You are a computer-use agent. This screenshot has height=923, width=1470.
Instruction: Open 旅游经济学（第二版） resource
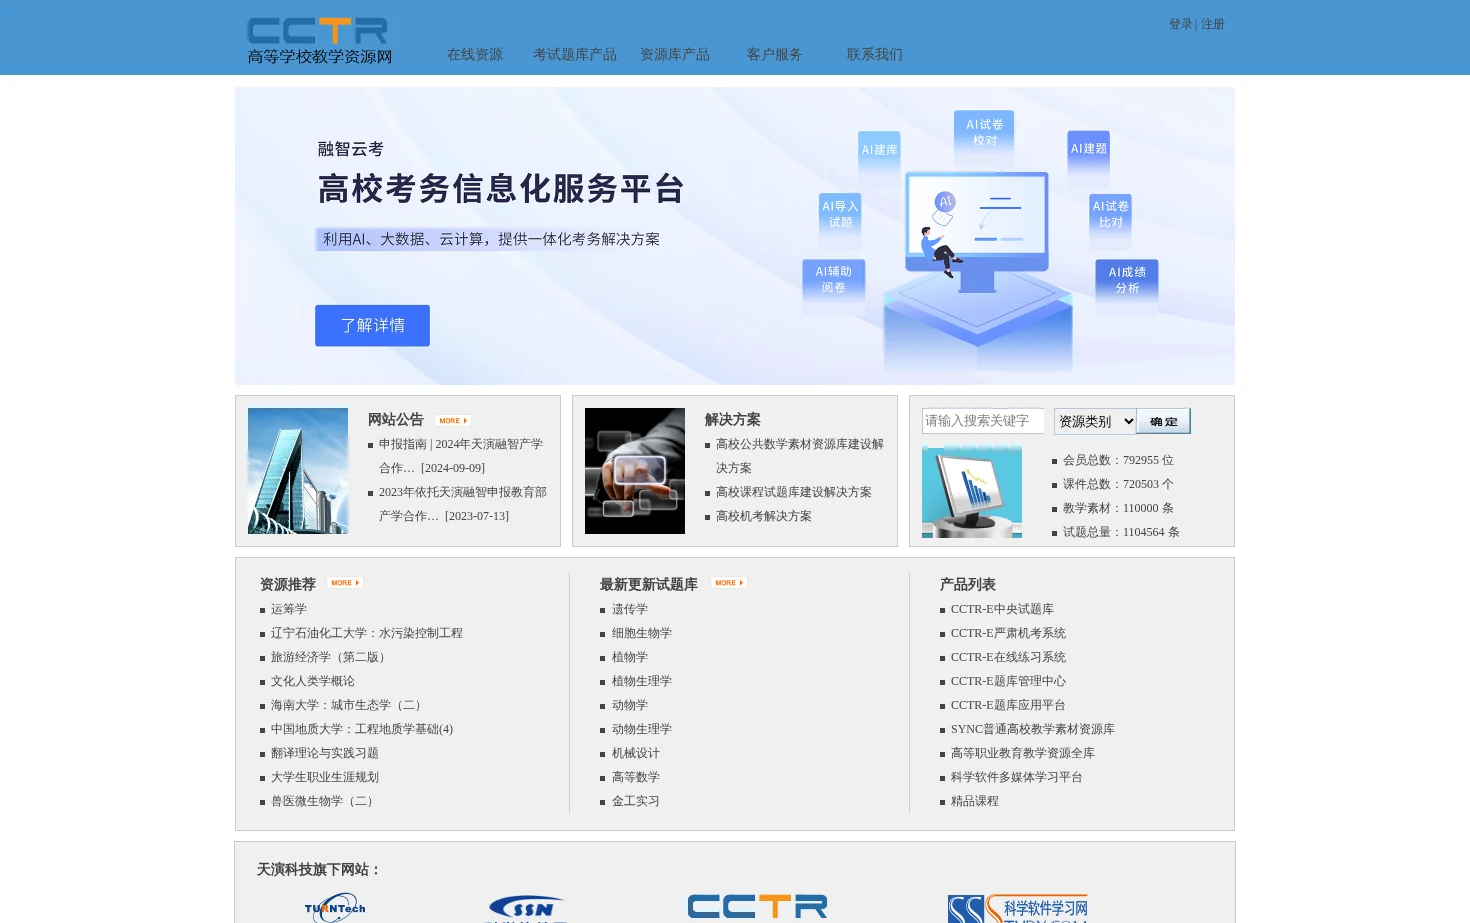click(331, 657)
